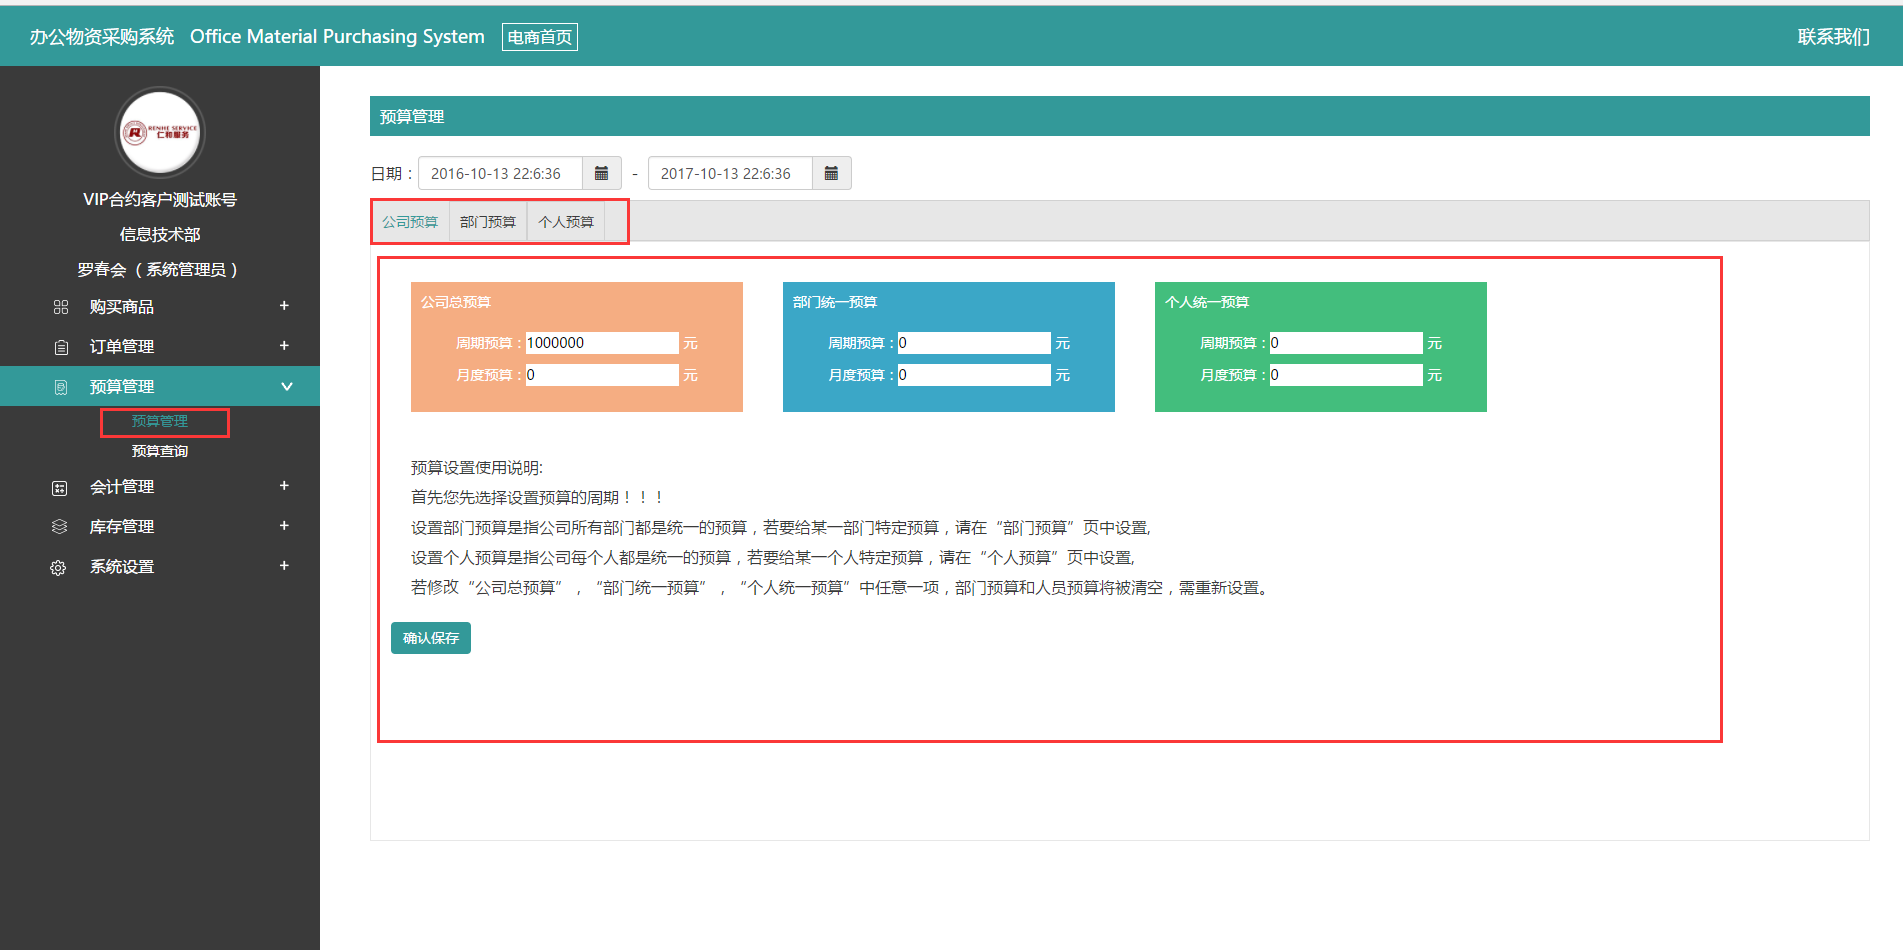The width and height of the screenshot is (1903, 950).
Task: Click the 系统设置 gear icon
Action: [58, 568]
